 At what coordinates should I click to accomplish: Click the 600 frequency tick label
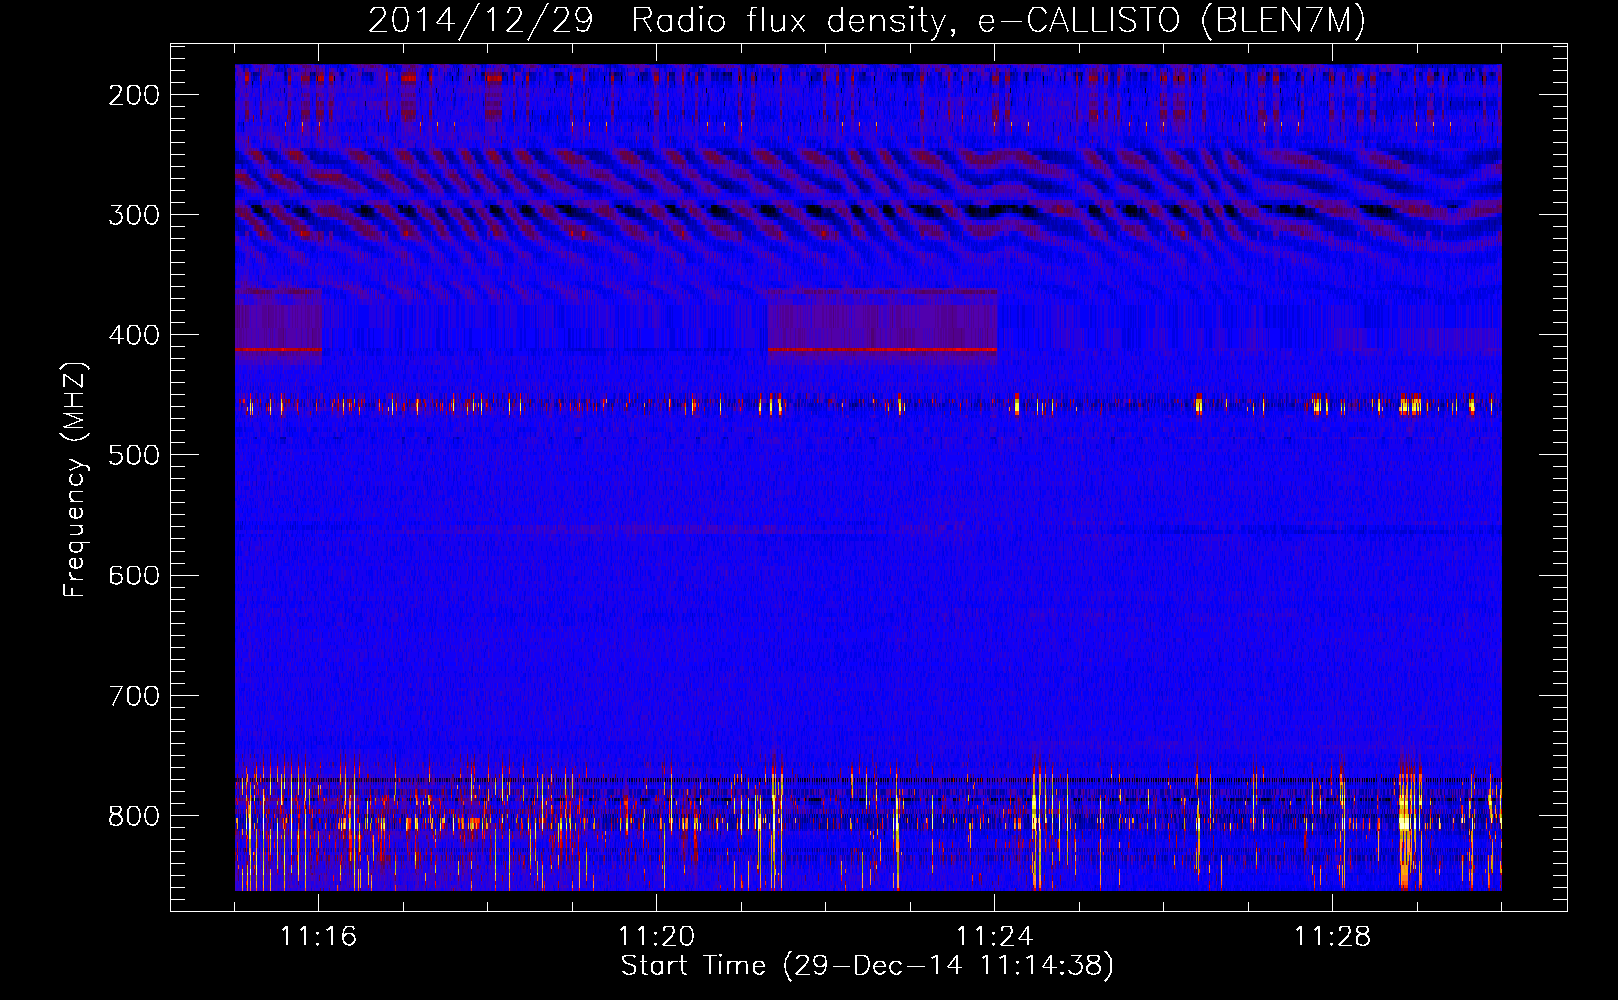[134, 575]
